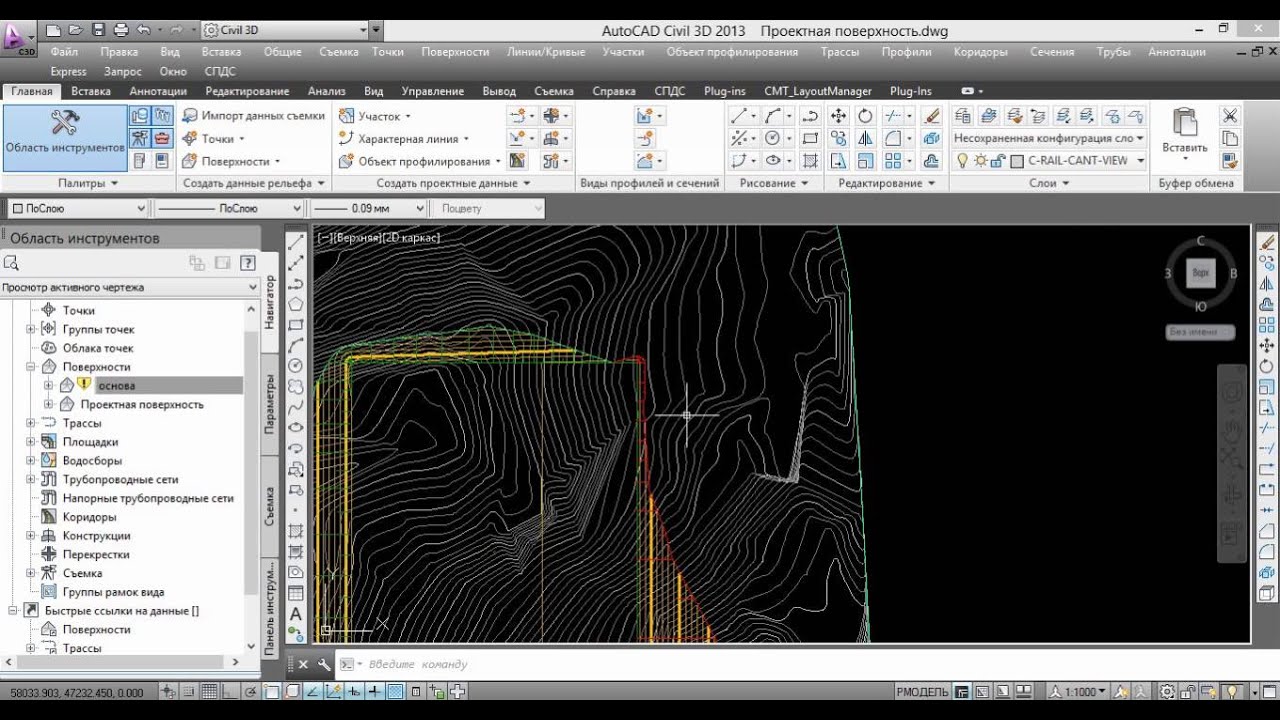The height and width of the screenshot is (720, 1280).
Task: Open the Параметры side tab
Action: 270,404
